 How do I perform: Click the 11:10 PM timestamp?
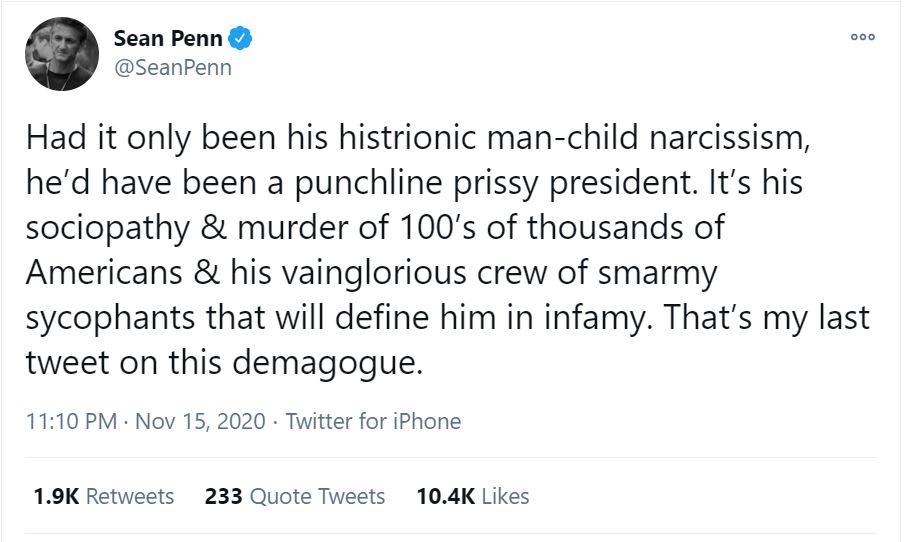[73, 421]
